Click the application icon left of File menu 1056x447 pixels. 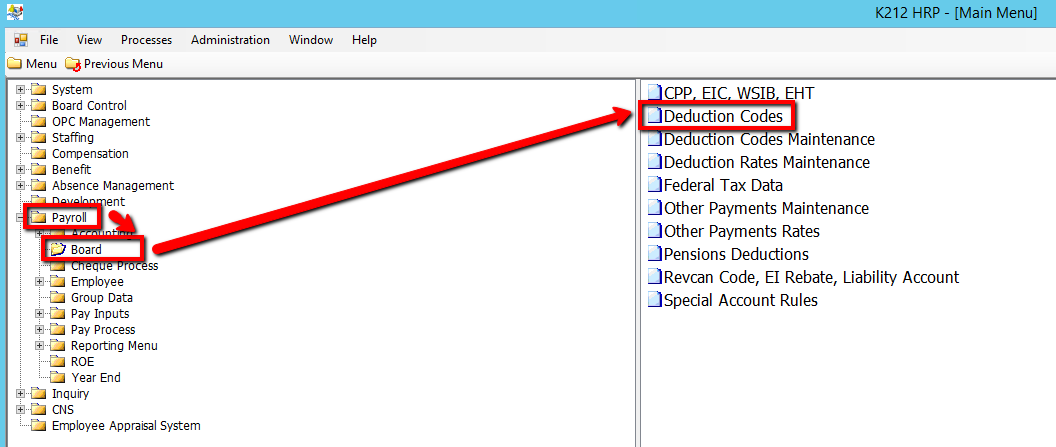click(x=20, y=40)
